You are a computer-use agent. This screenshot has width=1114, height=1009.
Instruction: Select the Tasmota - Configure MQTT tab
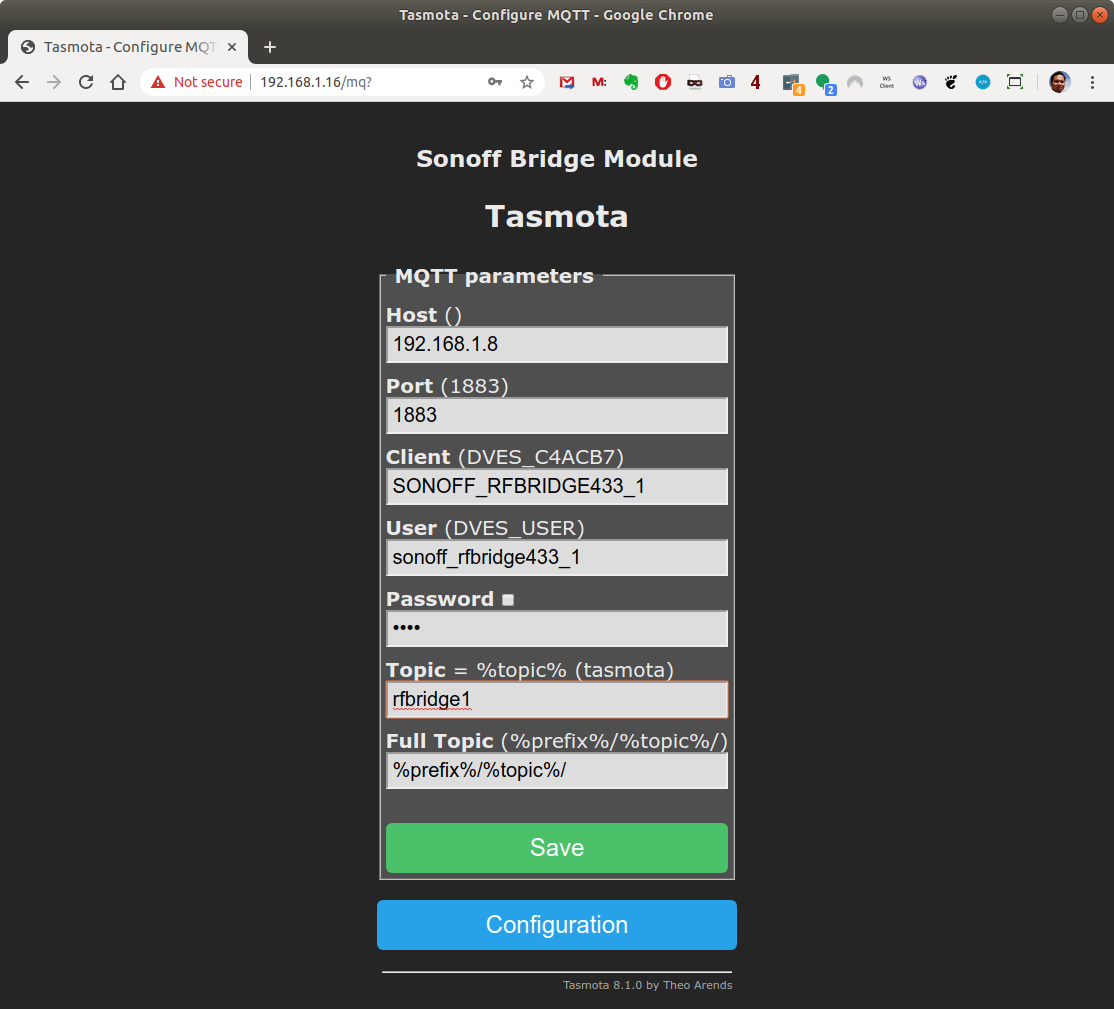[x=128, y=47]
